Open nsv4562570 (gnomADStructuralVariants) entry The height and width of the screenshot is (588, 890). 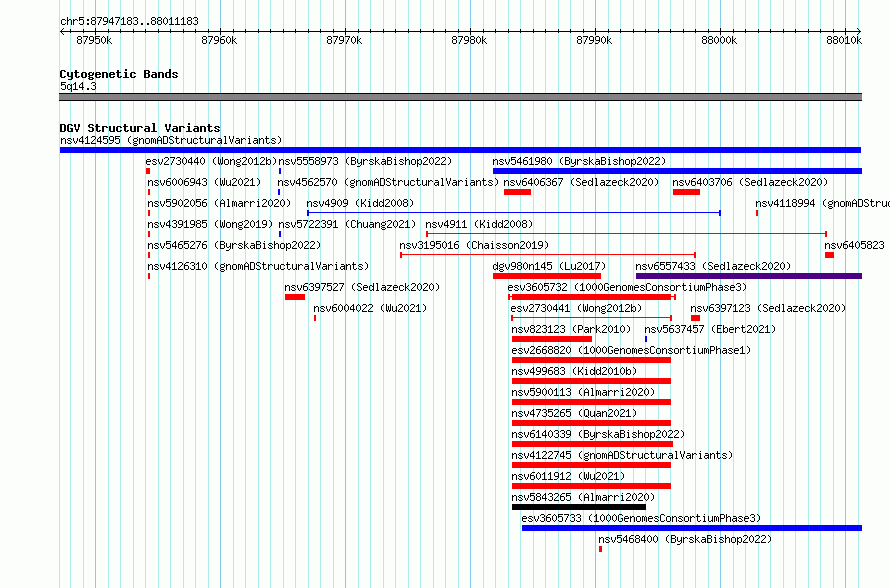point(388,182)
